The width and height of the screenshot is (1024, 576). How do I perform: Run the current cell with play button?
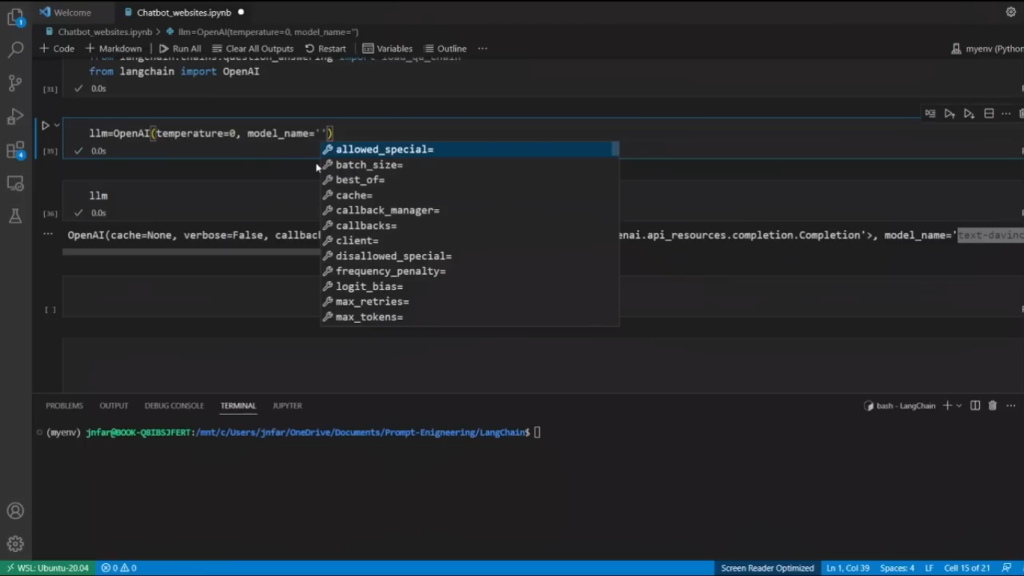[45, 126]
